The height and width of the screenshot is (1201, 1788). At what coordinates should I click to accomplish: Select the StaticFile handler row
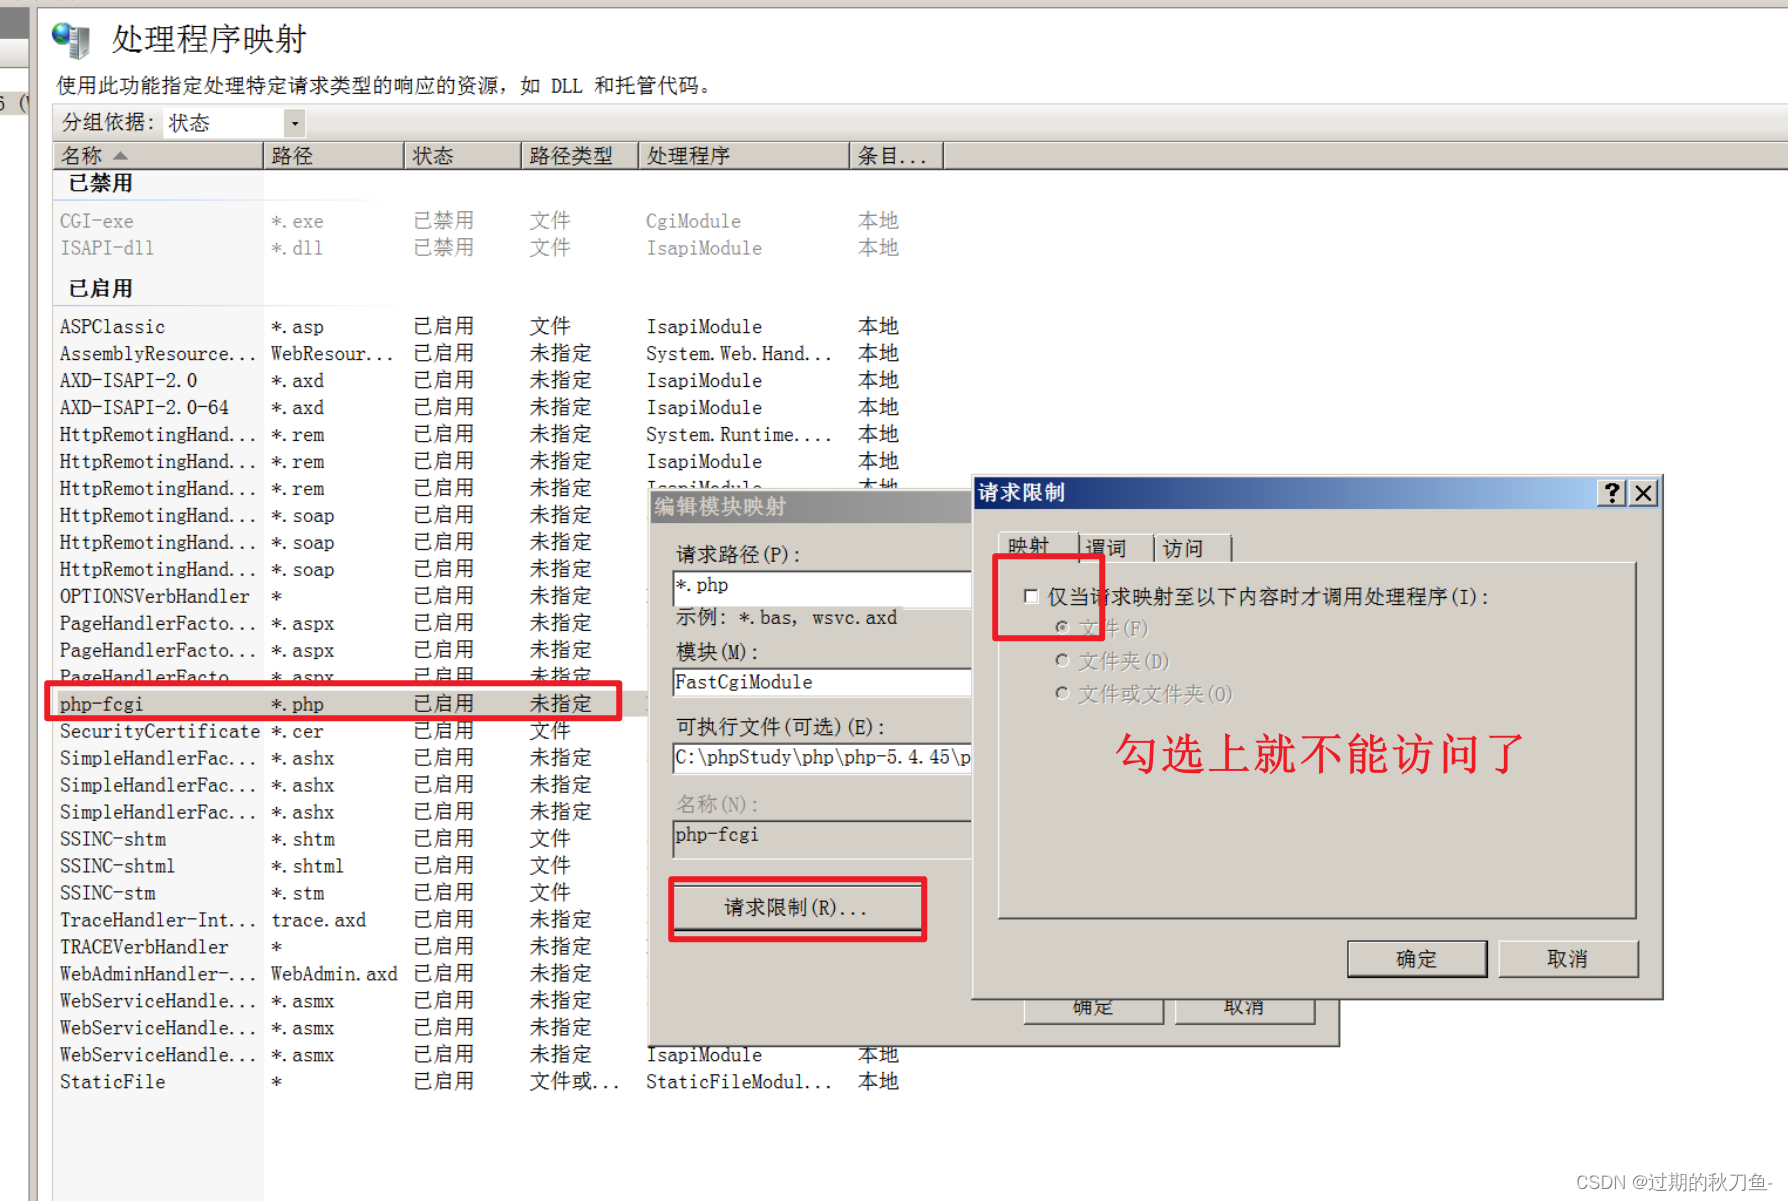tap(480, 1083)
